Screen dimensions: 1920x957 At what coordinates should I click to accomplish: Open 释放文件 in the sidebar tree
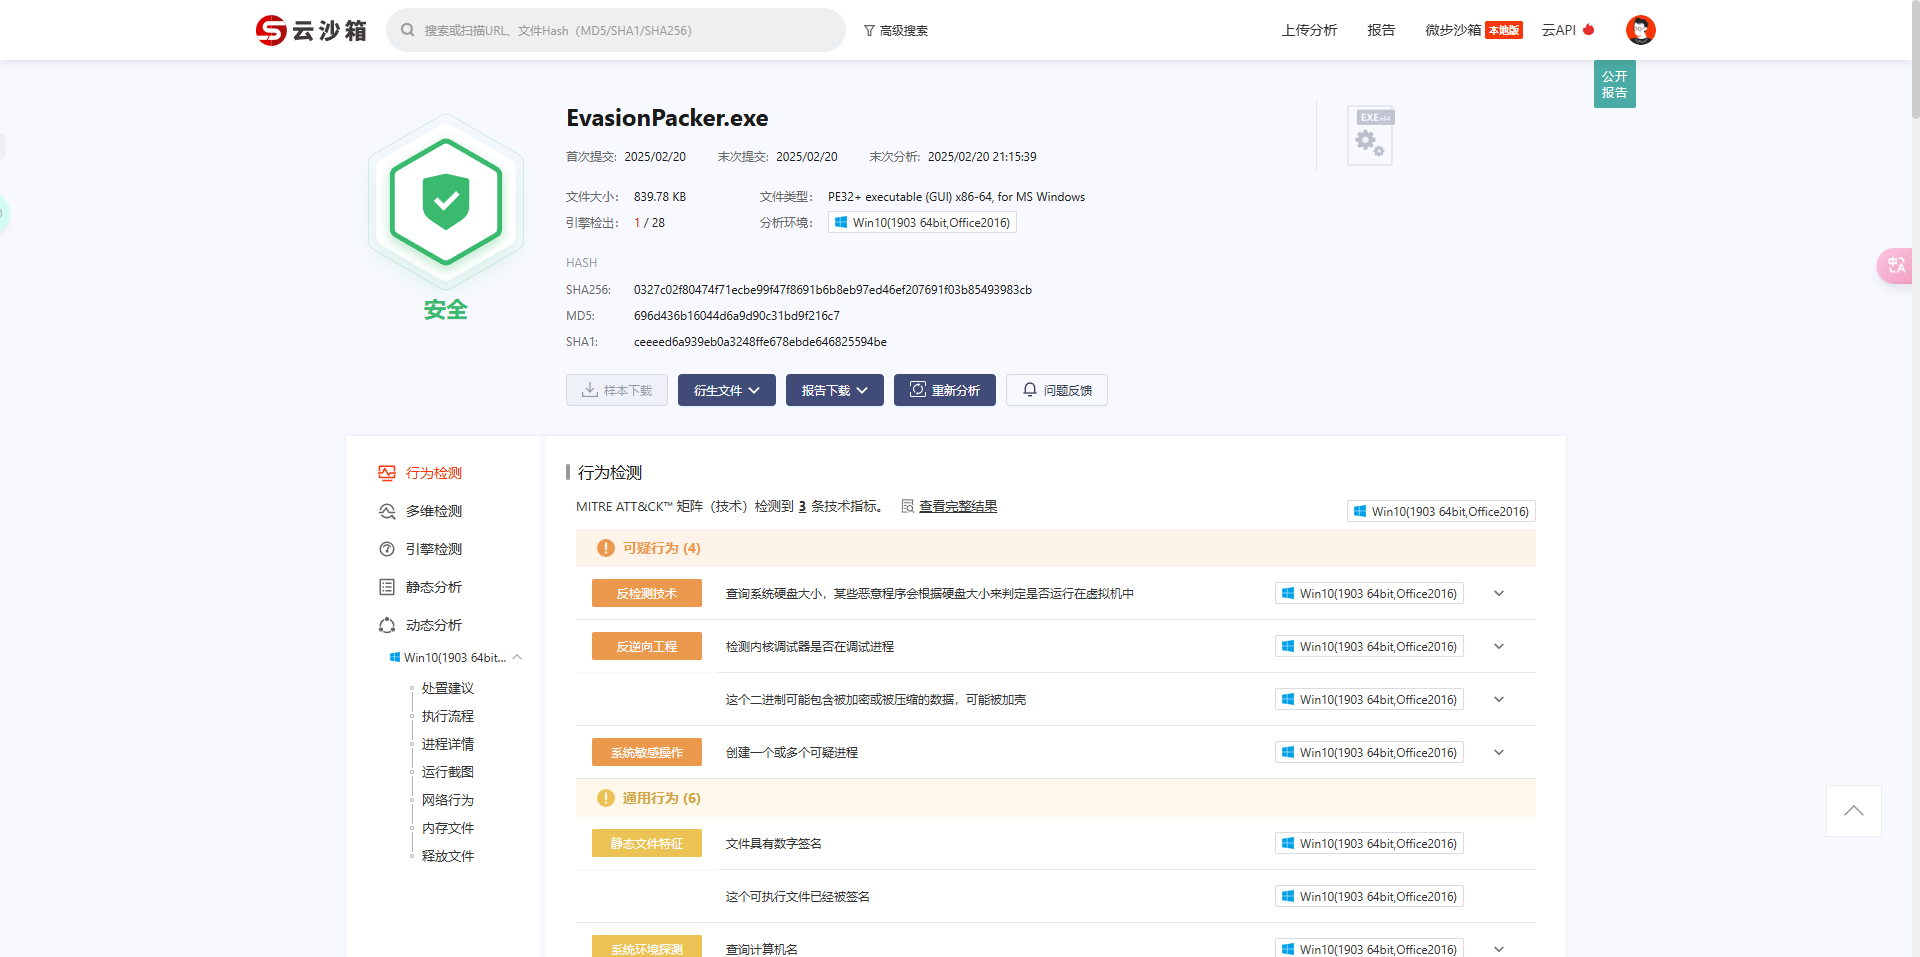(x=448, y=856)
